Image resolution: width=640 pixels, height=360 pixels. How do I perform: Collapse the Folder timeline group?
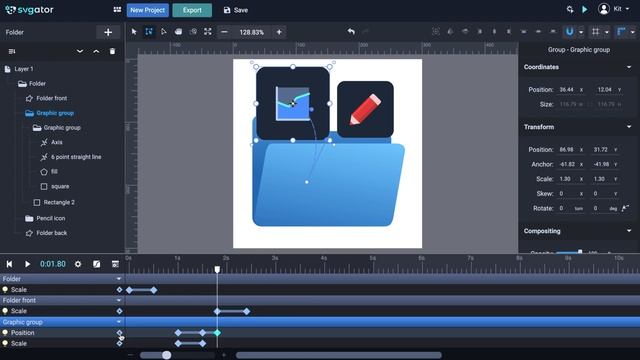tap(119, 279)
